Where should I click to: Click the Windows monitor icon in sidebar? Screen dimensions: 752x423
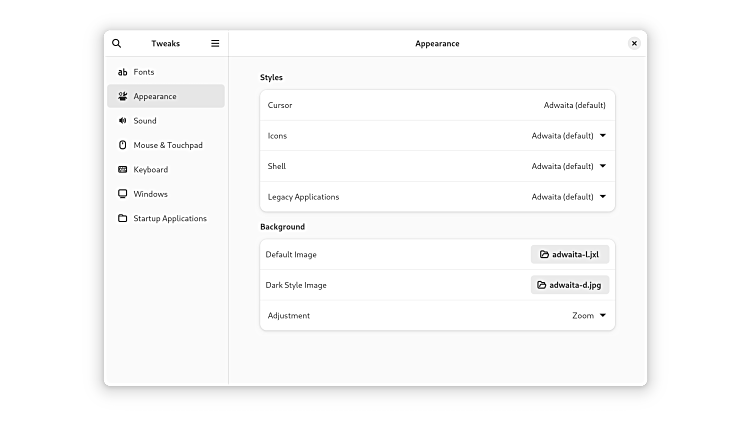pyautogui.click(x=122, y=194)
